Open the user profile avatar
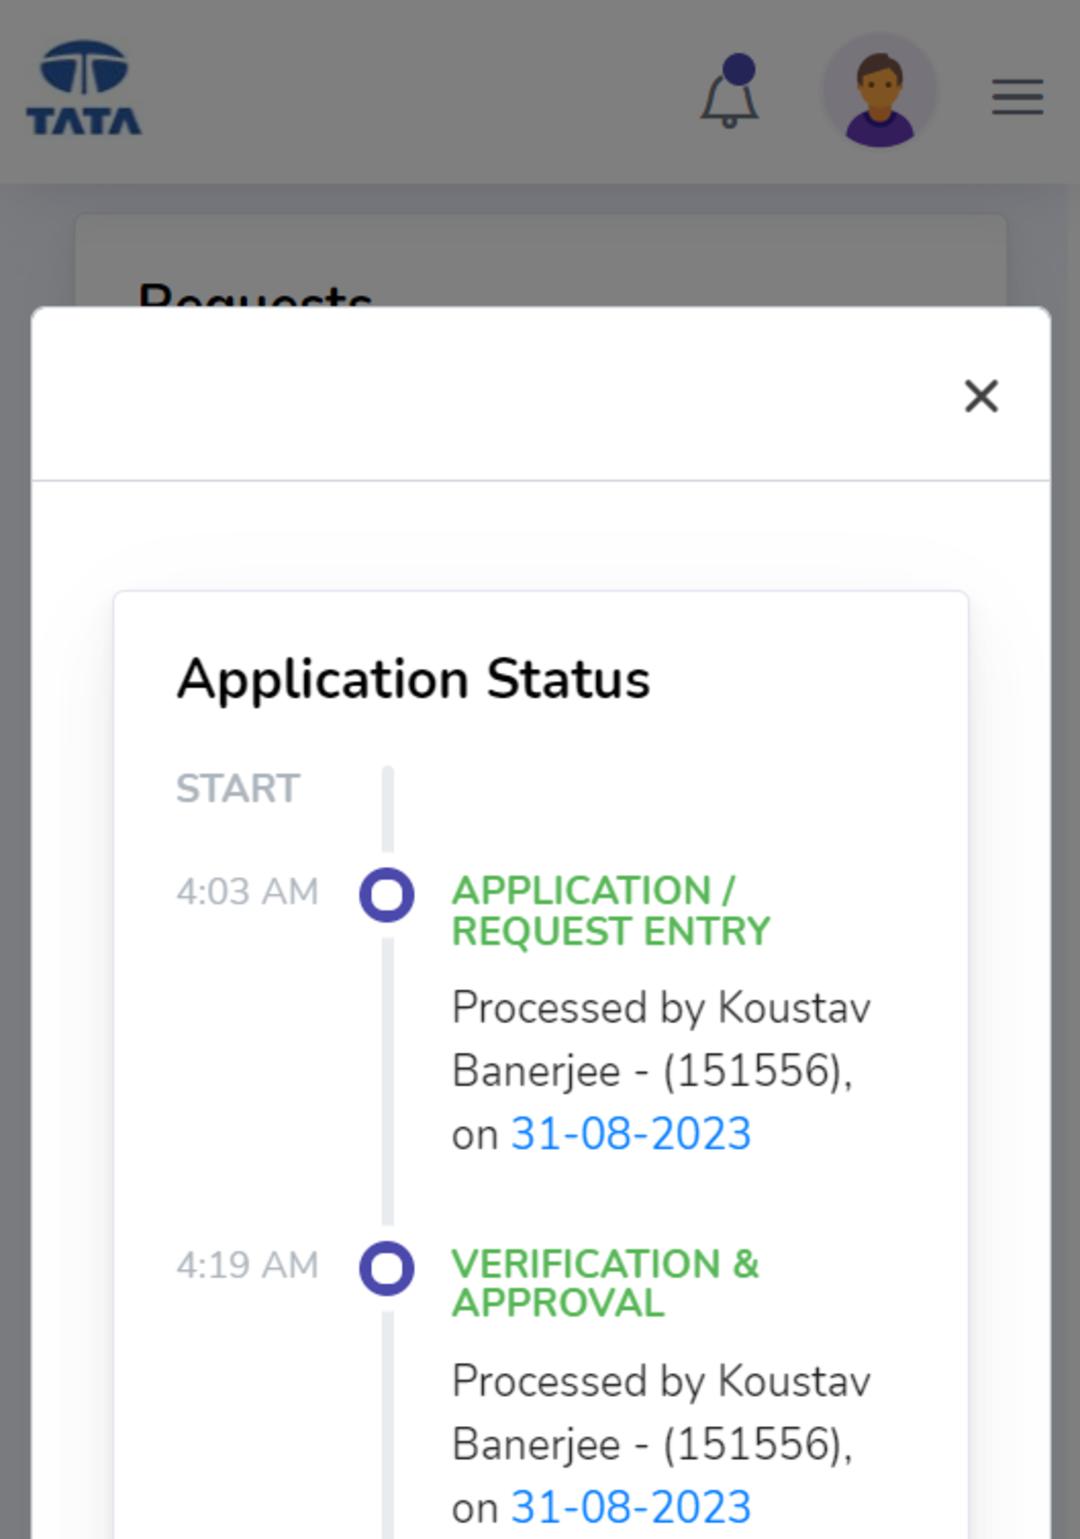Viewport: 1080px width, 1539px height. click(879, 91)
